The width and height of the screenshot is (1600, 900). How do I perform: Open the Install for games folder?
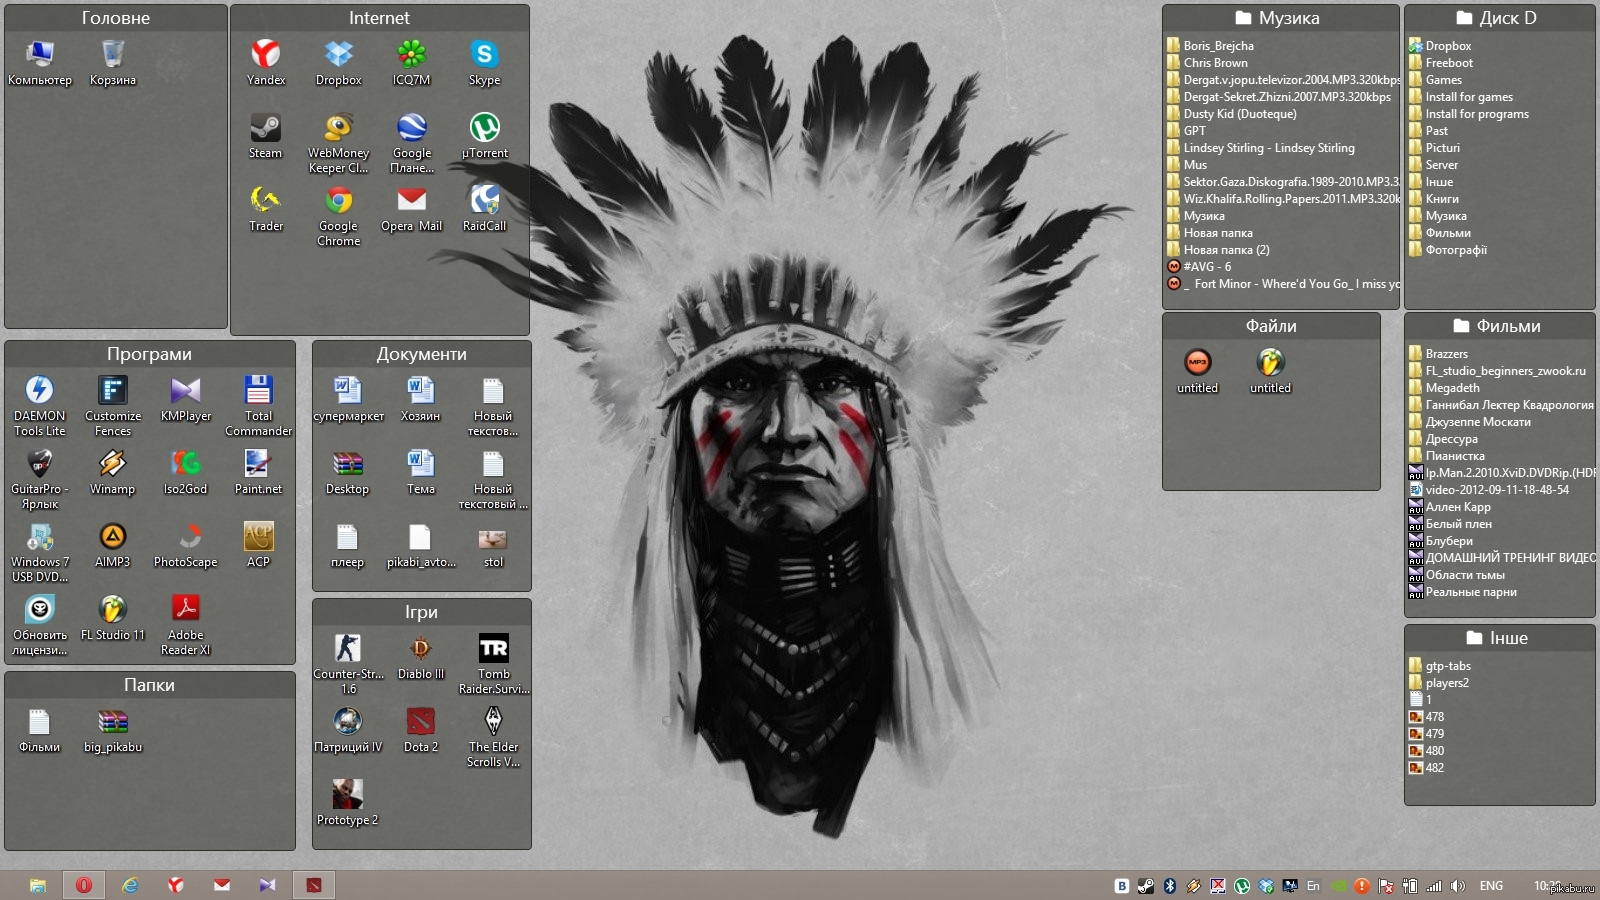click(x=1468, y=97)
